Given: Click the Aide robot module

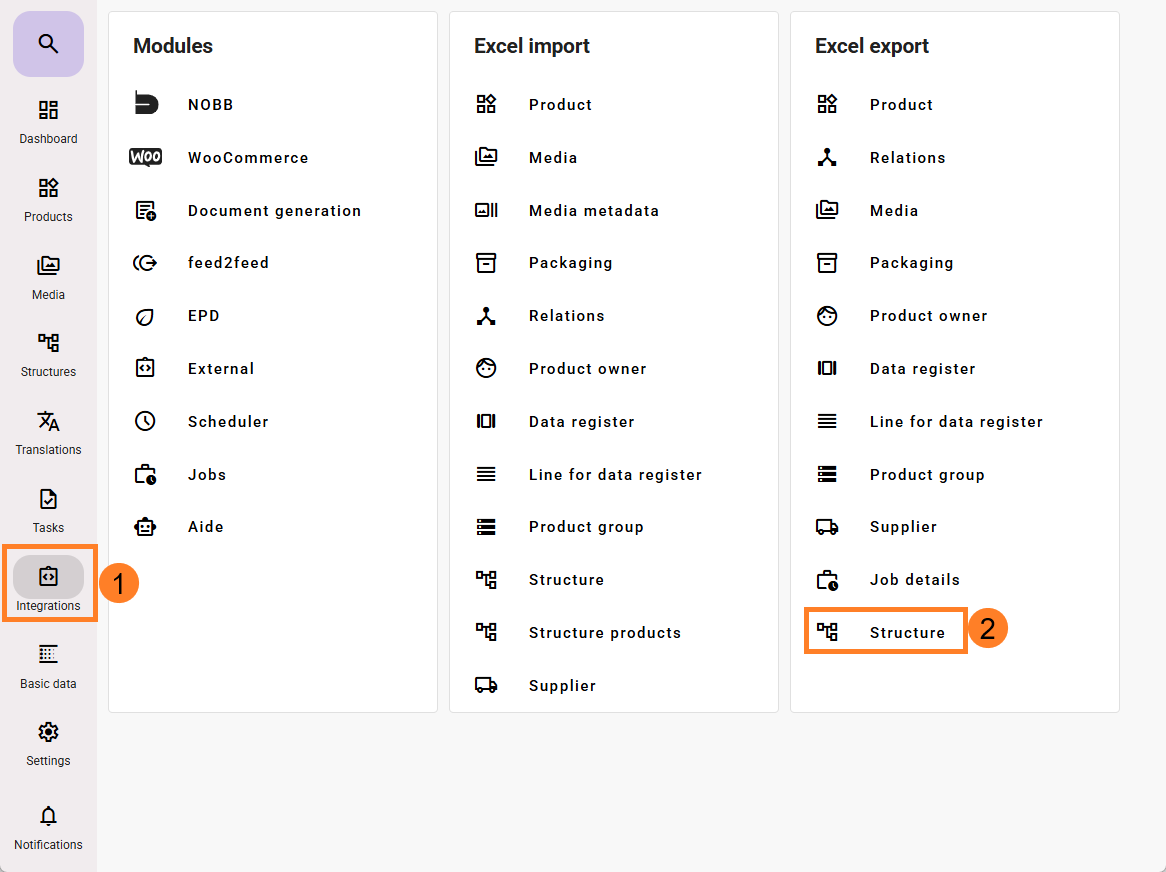Looking at the screenshot, I should pyautogui.click(x=205, y=527).
